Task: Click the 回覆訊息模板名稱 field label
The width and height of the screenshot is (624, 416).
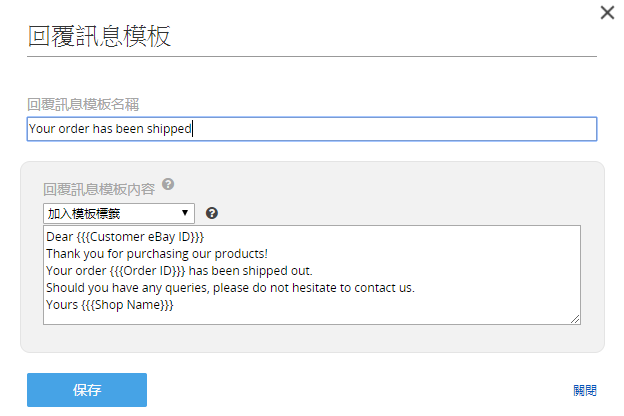Action: click(83, 105)
